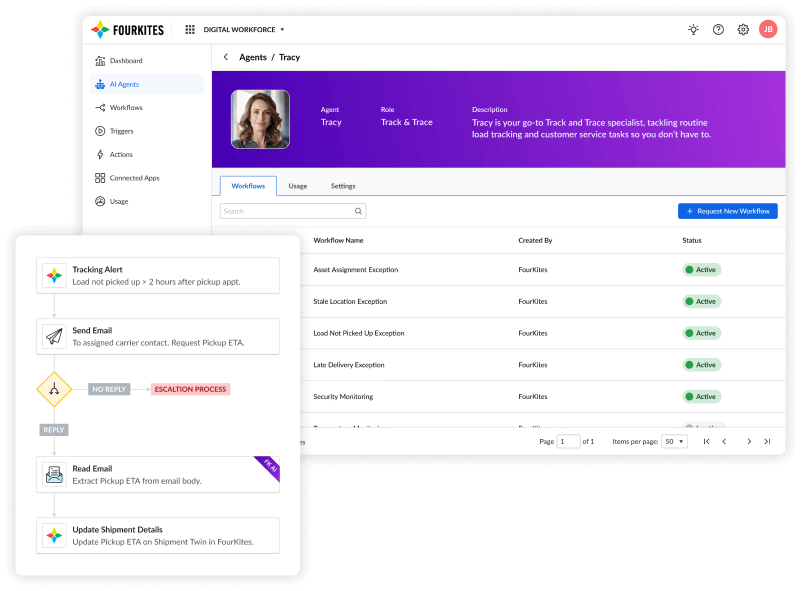801x591 pixels.
Task: Click Active status of Security Monitoring
Action: [701, 396]
